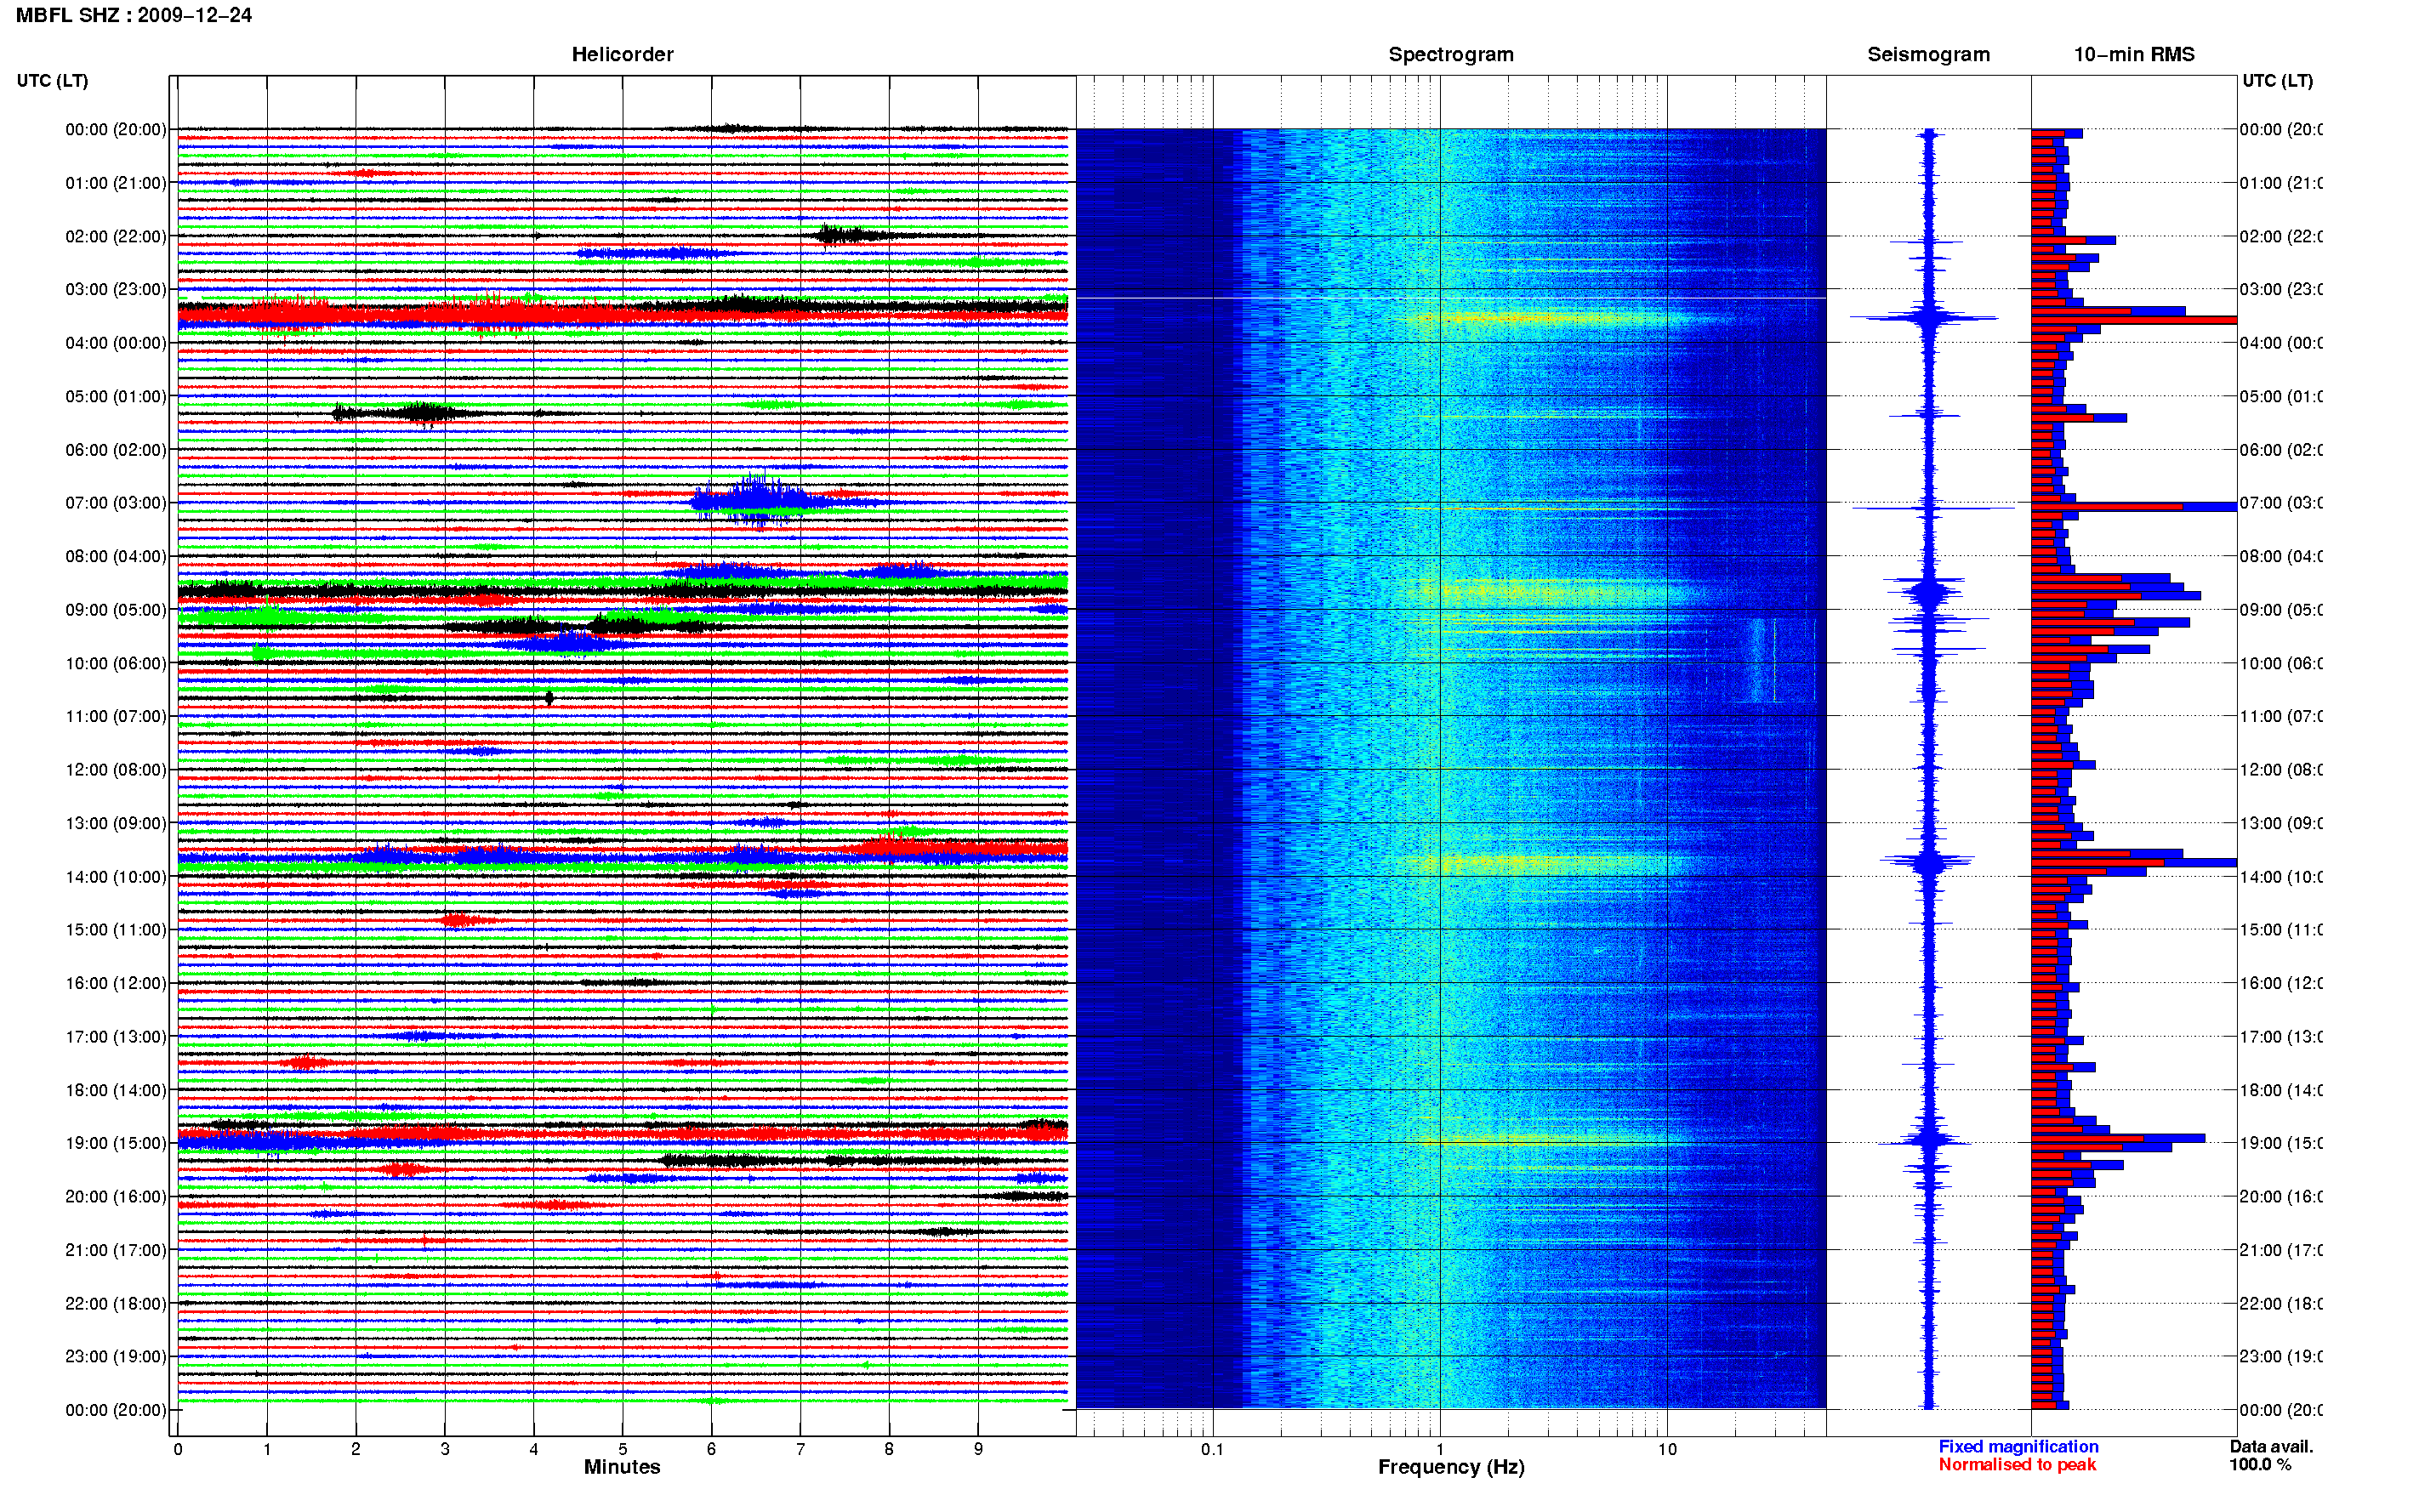Select the Seismogram panel heading
The width and height of the screenshot is (2419, 1512).
pos(1928,54)
